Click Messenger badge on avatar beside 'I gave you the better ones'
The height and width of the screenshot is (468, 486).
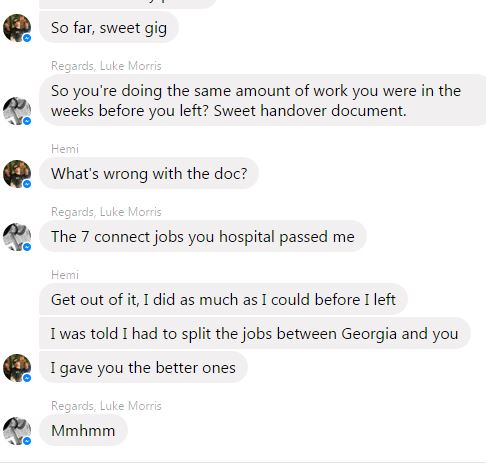(27, 378)
